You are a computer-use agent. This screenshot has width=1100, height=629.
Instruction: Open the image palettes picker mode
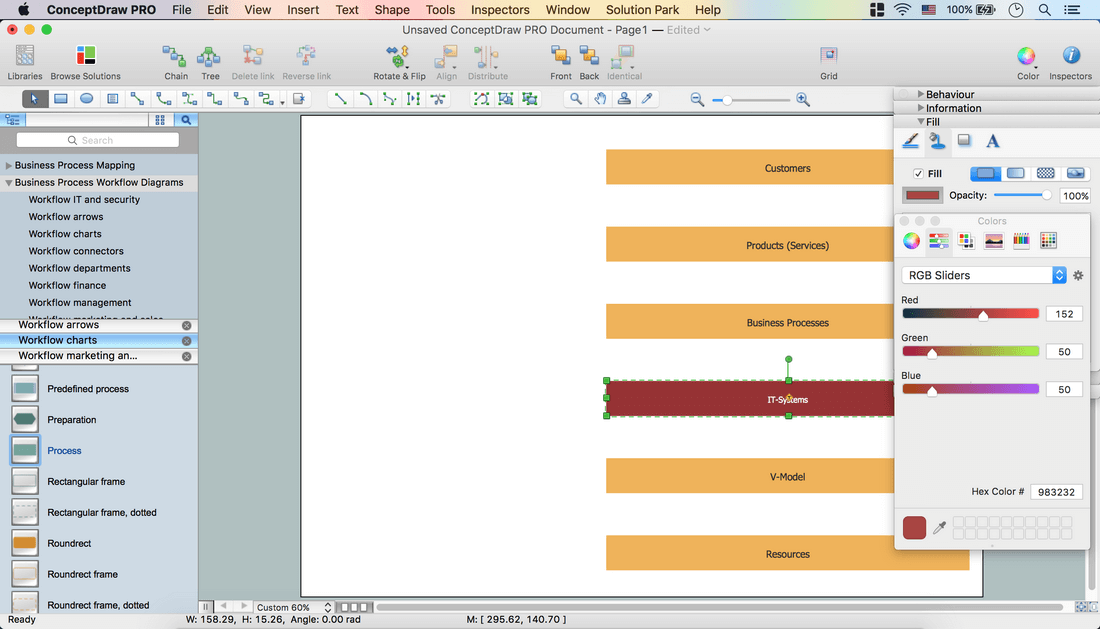(x=993, y=241)
